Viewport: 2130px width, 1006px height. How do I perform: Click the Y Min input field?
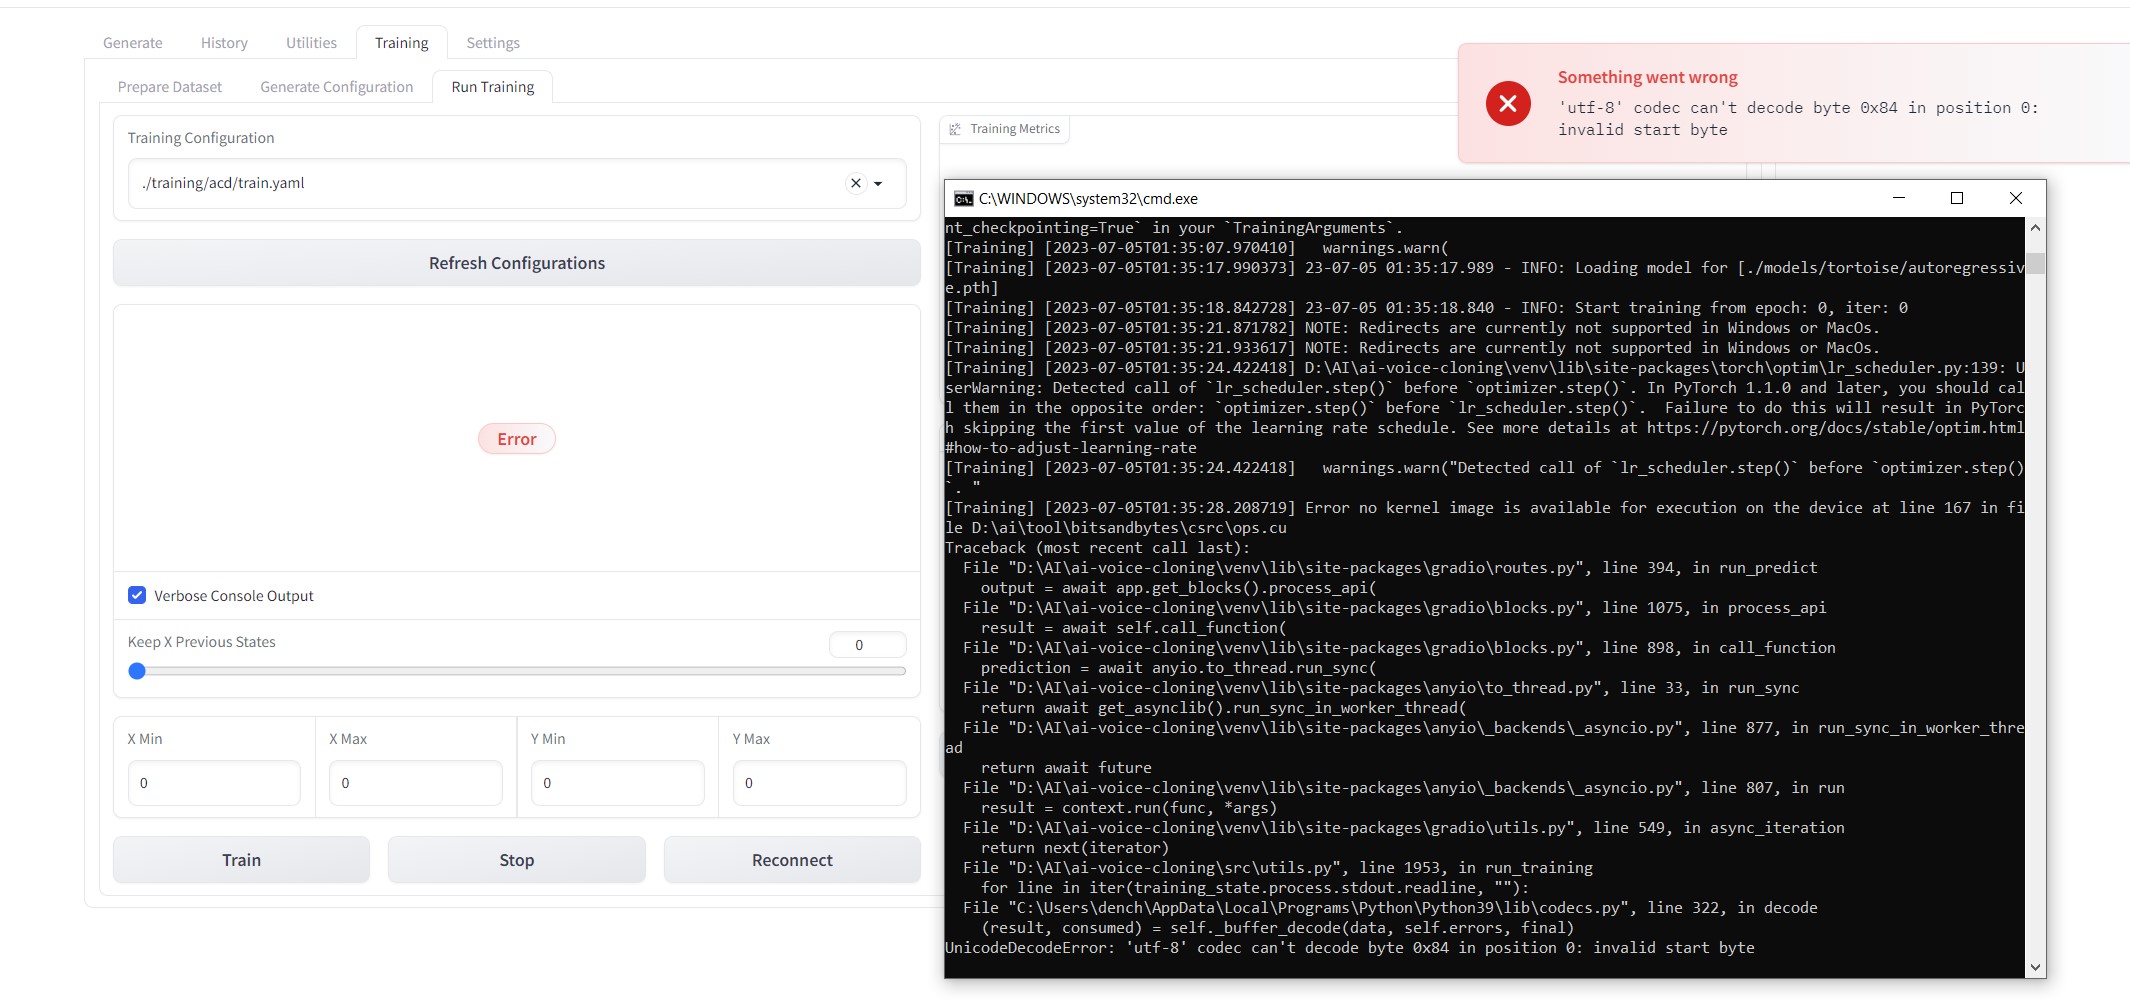click(618, 783)
